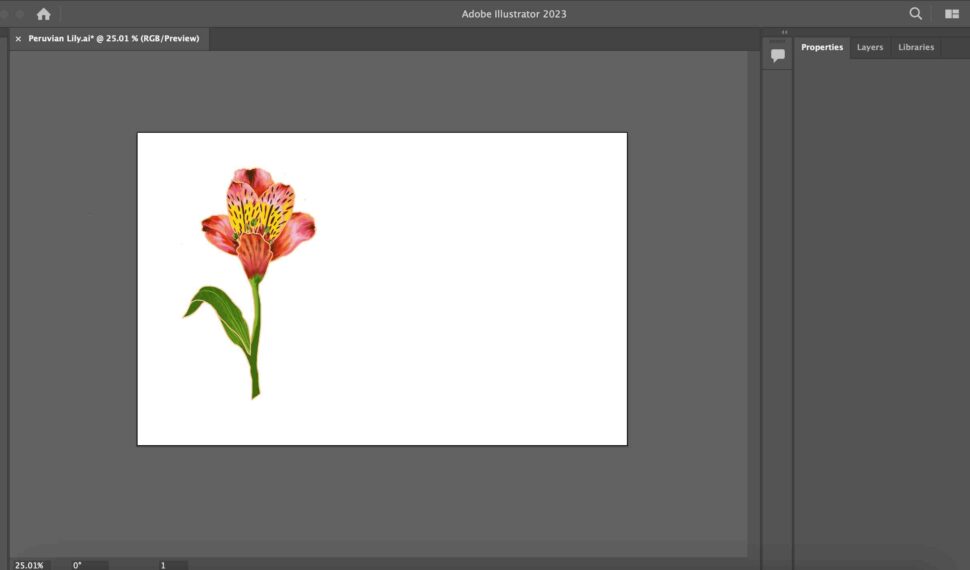Screen dimensions: 970x570
Task: Switch to the Layers panel tab
Action: tap(869, 47)
